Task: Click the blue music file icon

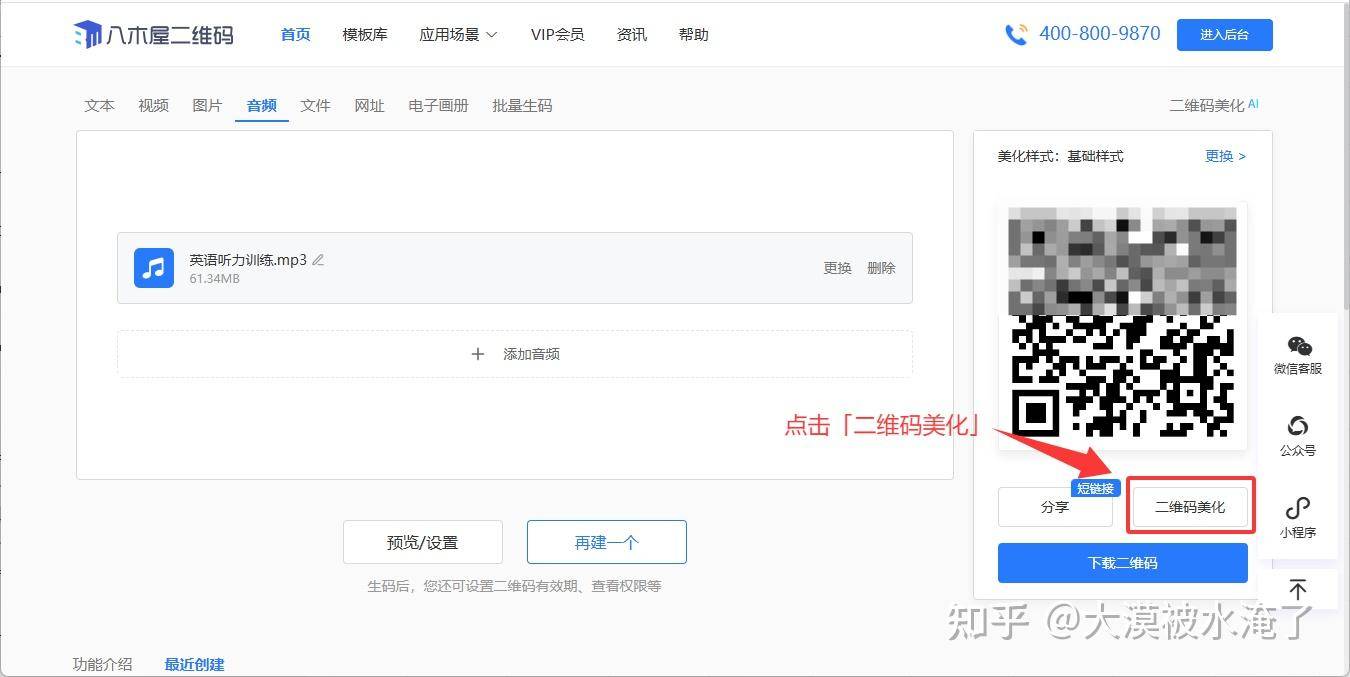Action: tap(154, 268)
